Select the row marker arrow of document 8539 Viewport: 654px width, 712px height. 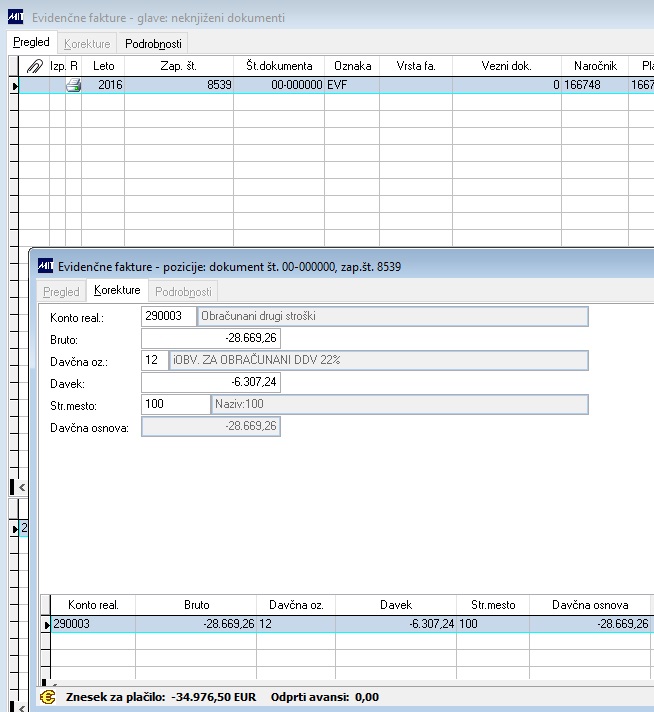(15, 85)
